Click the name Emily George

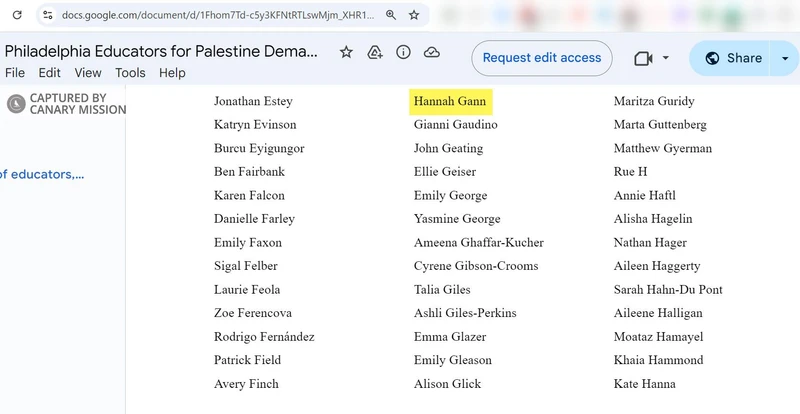(x=451, y=196)
